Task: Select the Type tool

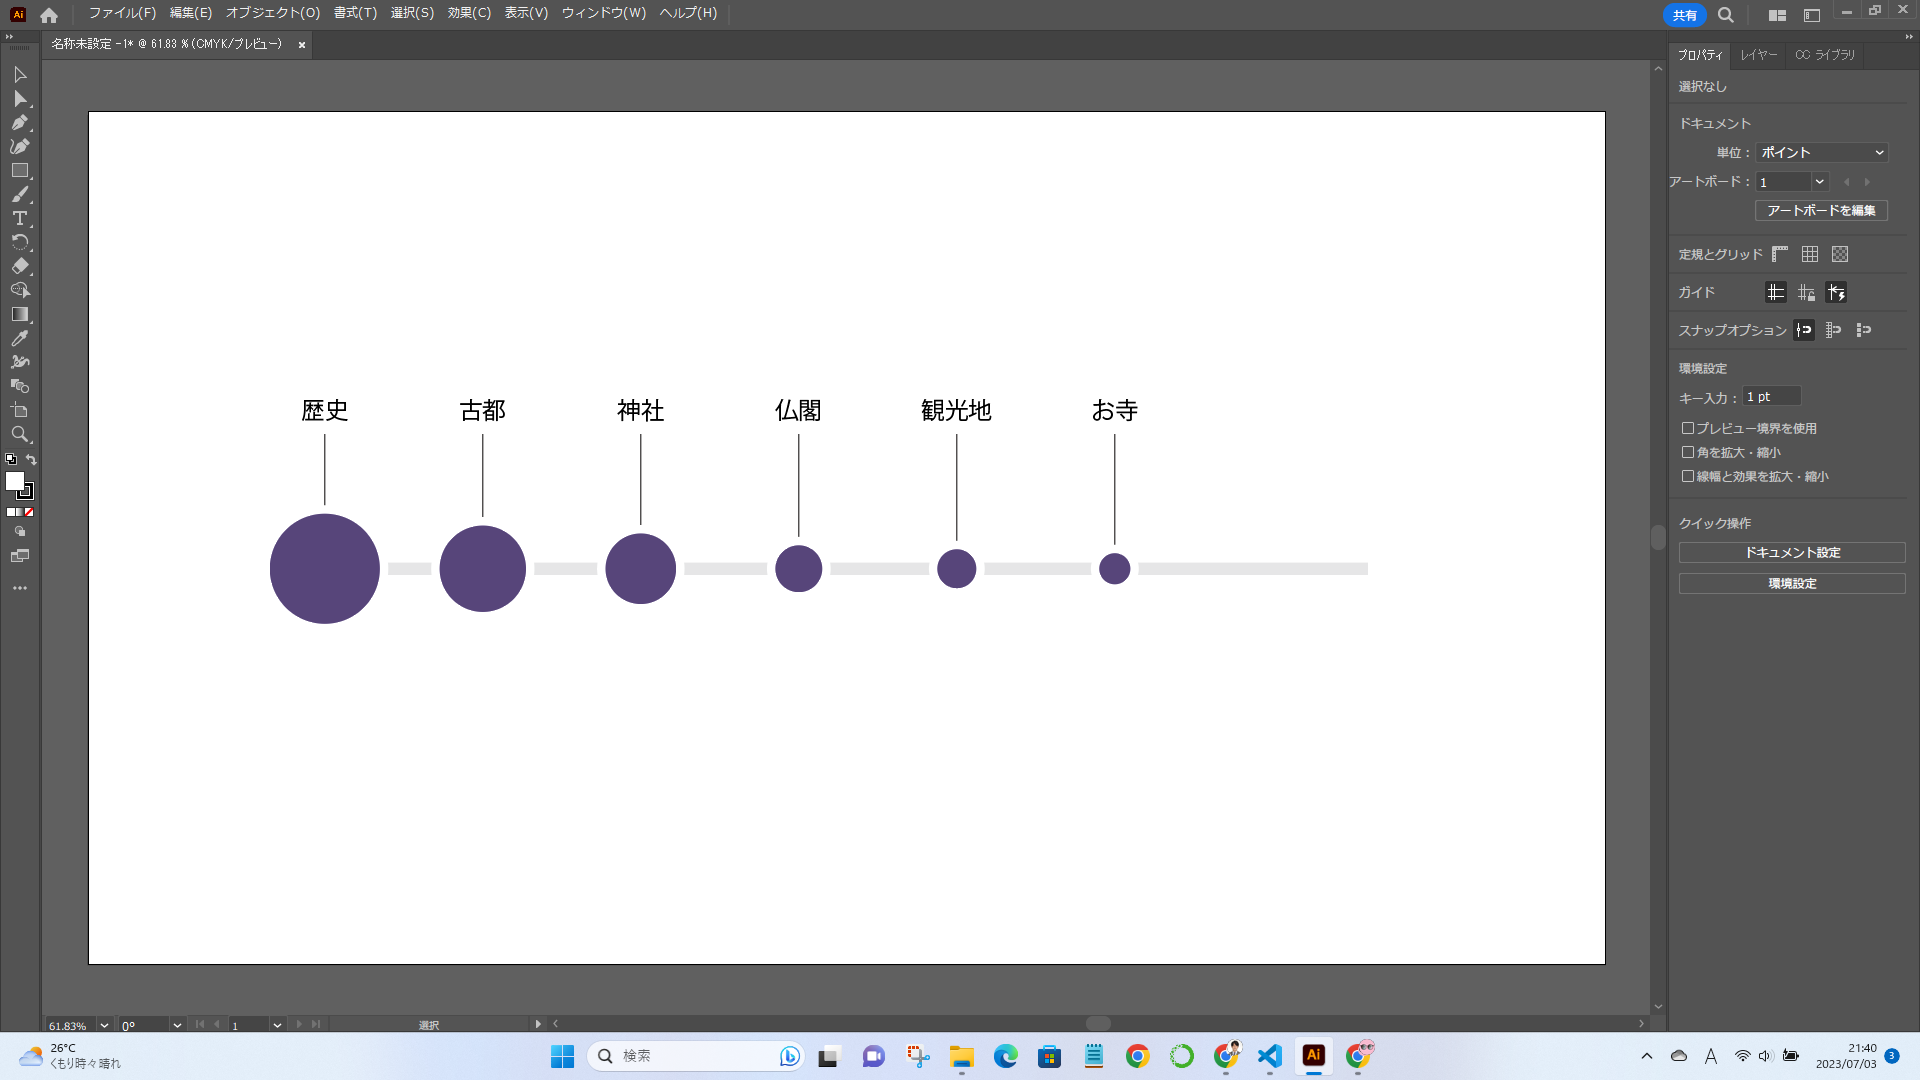Action: coord(19,219)
